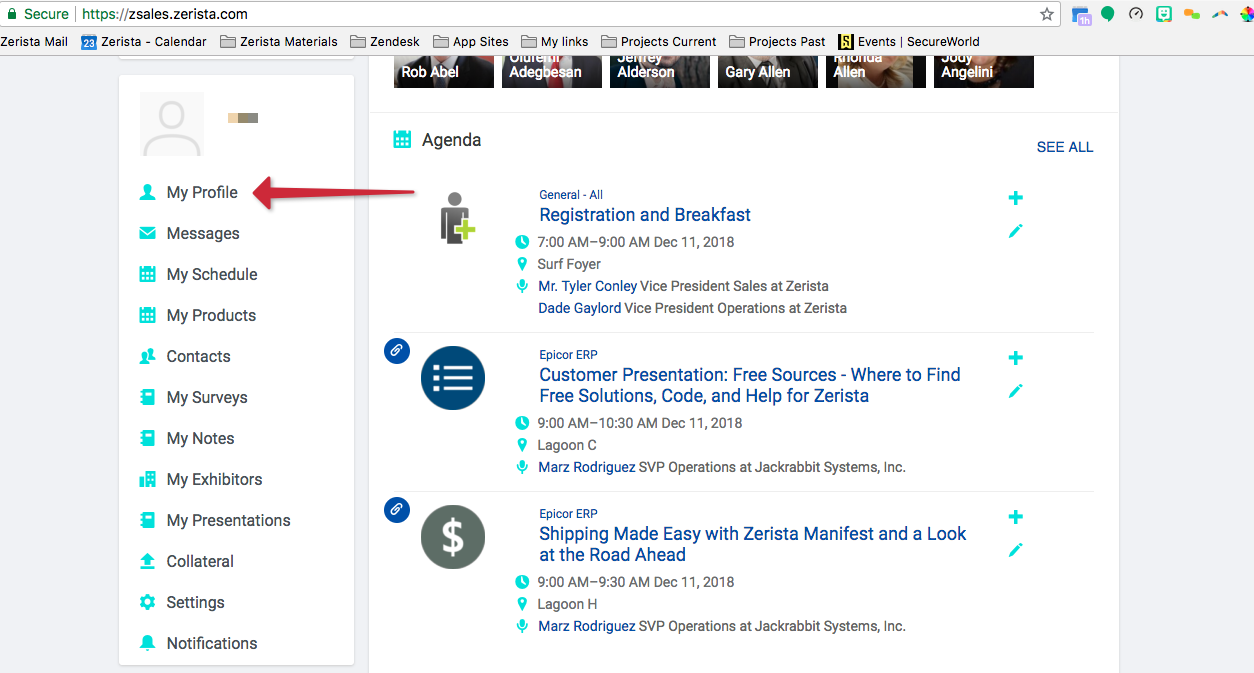This screenshot has height=673, width=1254.
Task: Add Customer Presentation session with plus icon
Action: (1016, 358)
